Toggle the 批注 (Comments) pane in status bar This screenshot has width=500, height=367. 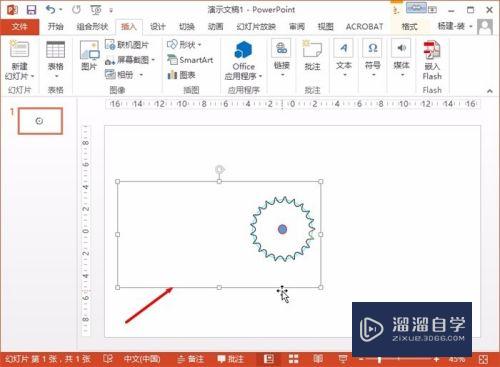(x=230, y=359)
